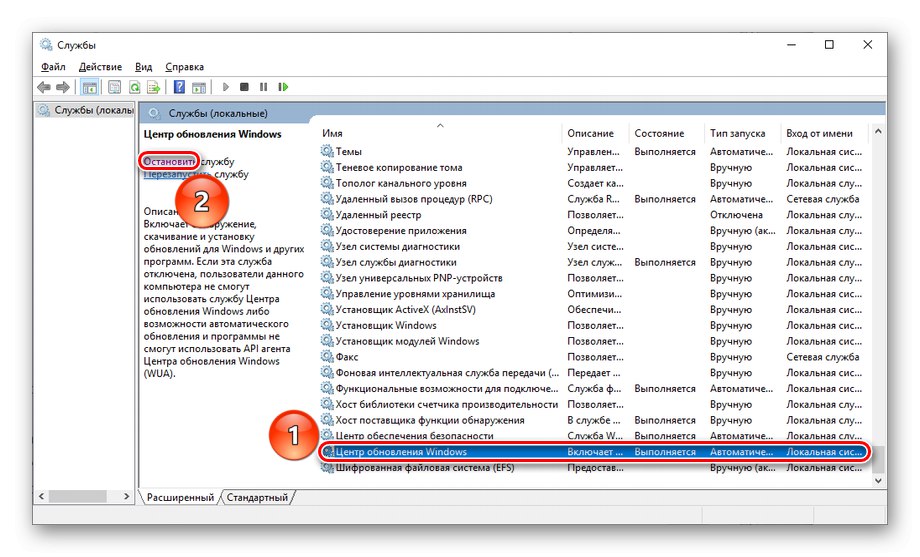The height and width of the screenshot is (557, 920).
Task: Toggle the console tree pane icon
Action: click(x=90, y=87)
